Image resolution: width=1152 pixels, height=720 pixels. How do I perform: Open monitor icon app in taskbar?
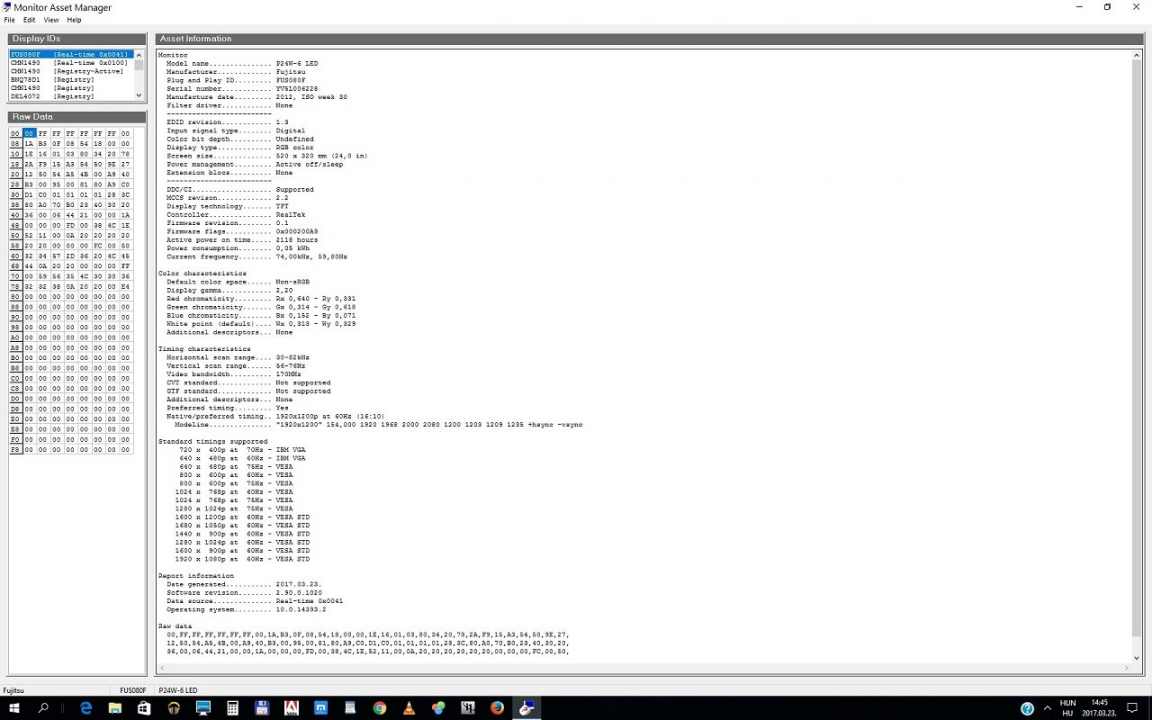[204, 708]
